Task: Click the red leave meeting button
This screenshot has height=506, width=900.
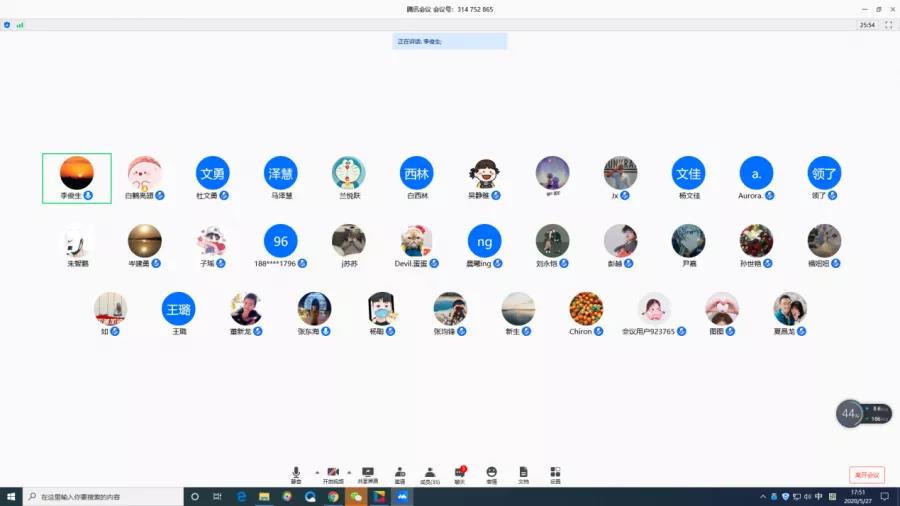Action: (x=866, y=475)
